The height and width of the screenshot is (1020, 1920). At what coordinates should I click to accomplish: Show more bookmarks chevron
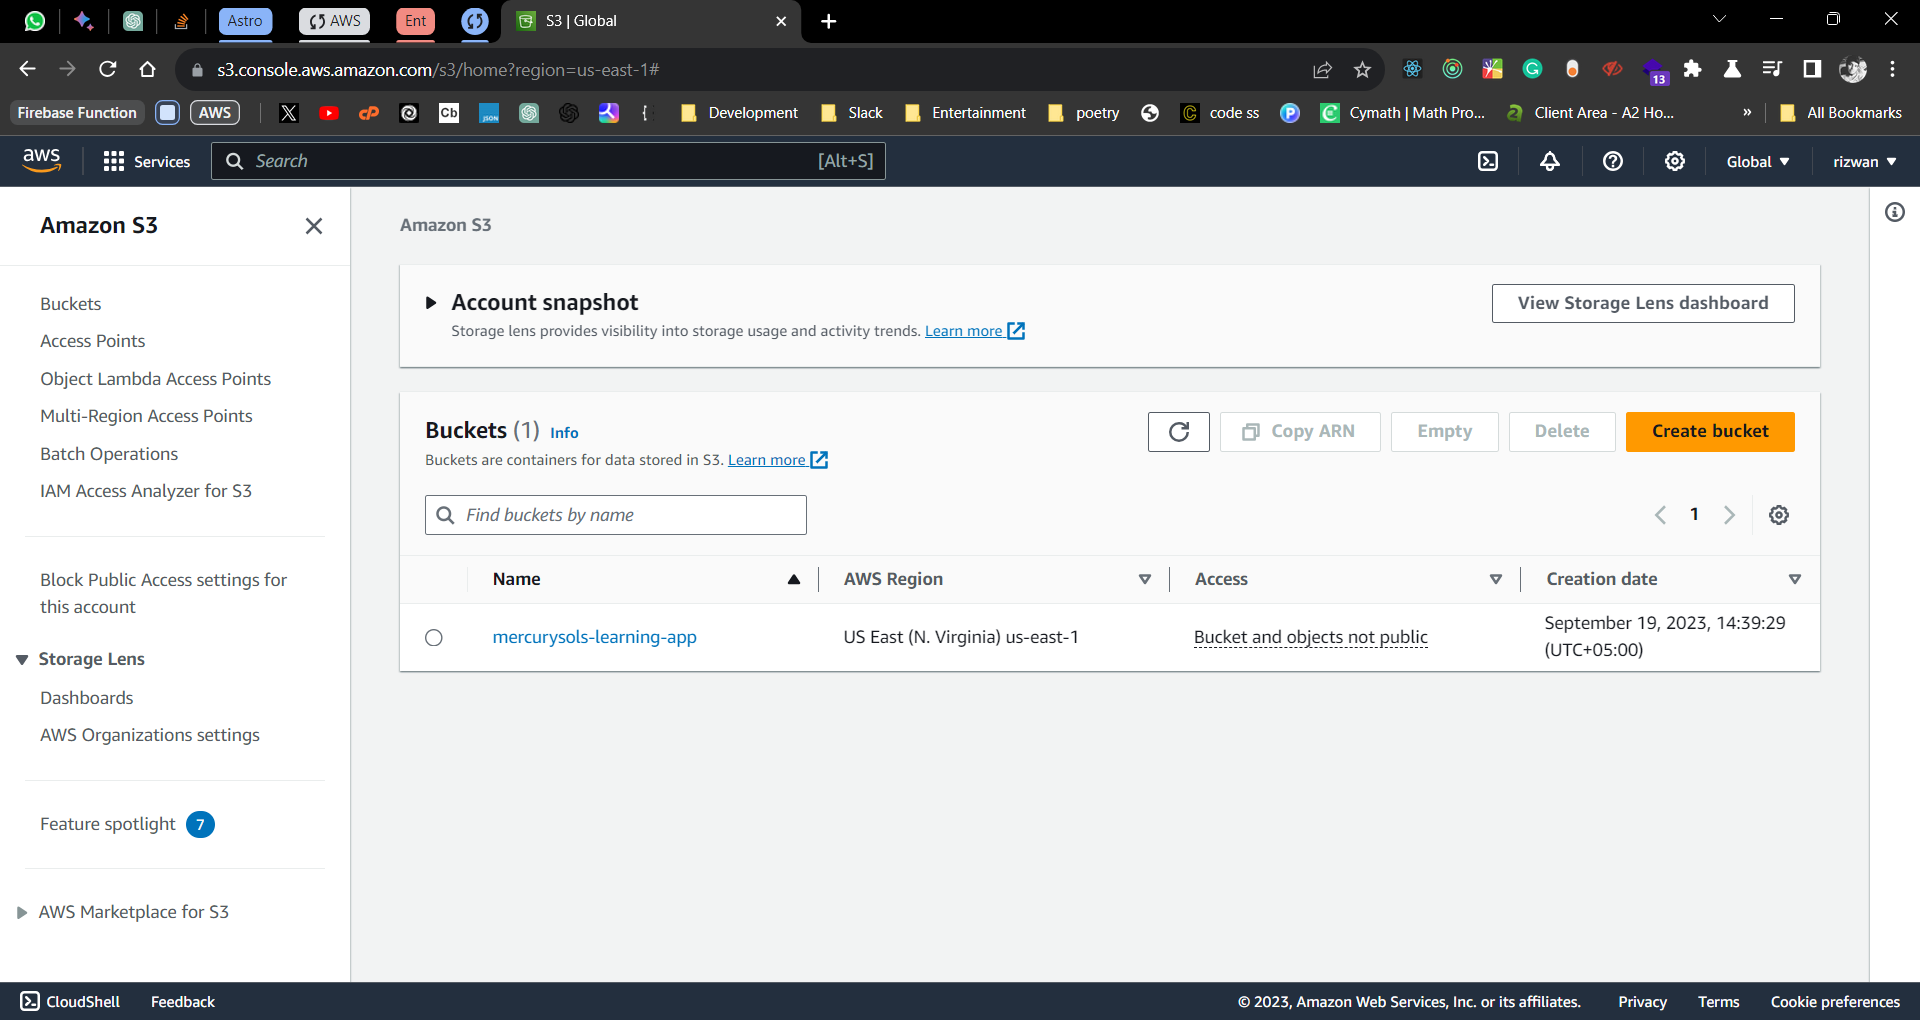coord(1747,113)
